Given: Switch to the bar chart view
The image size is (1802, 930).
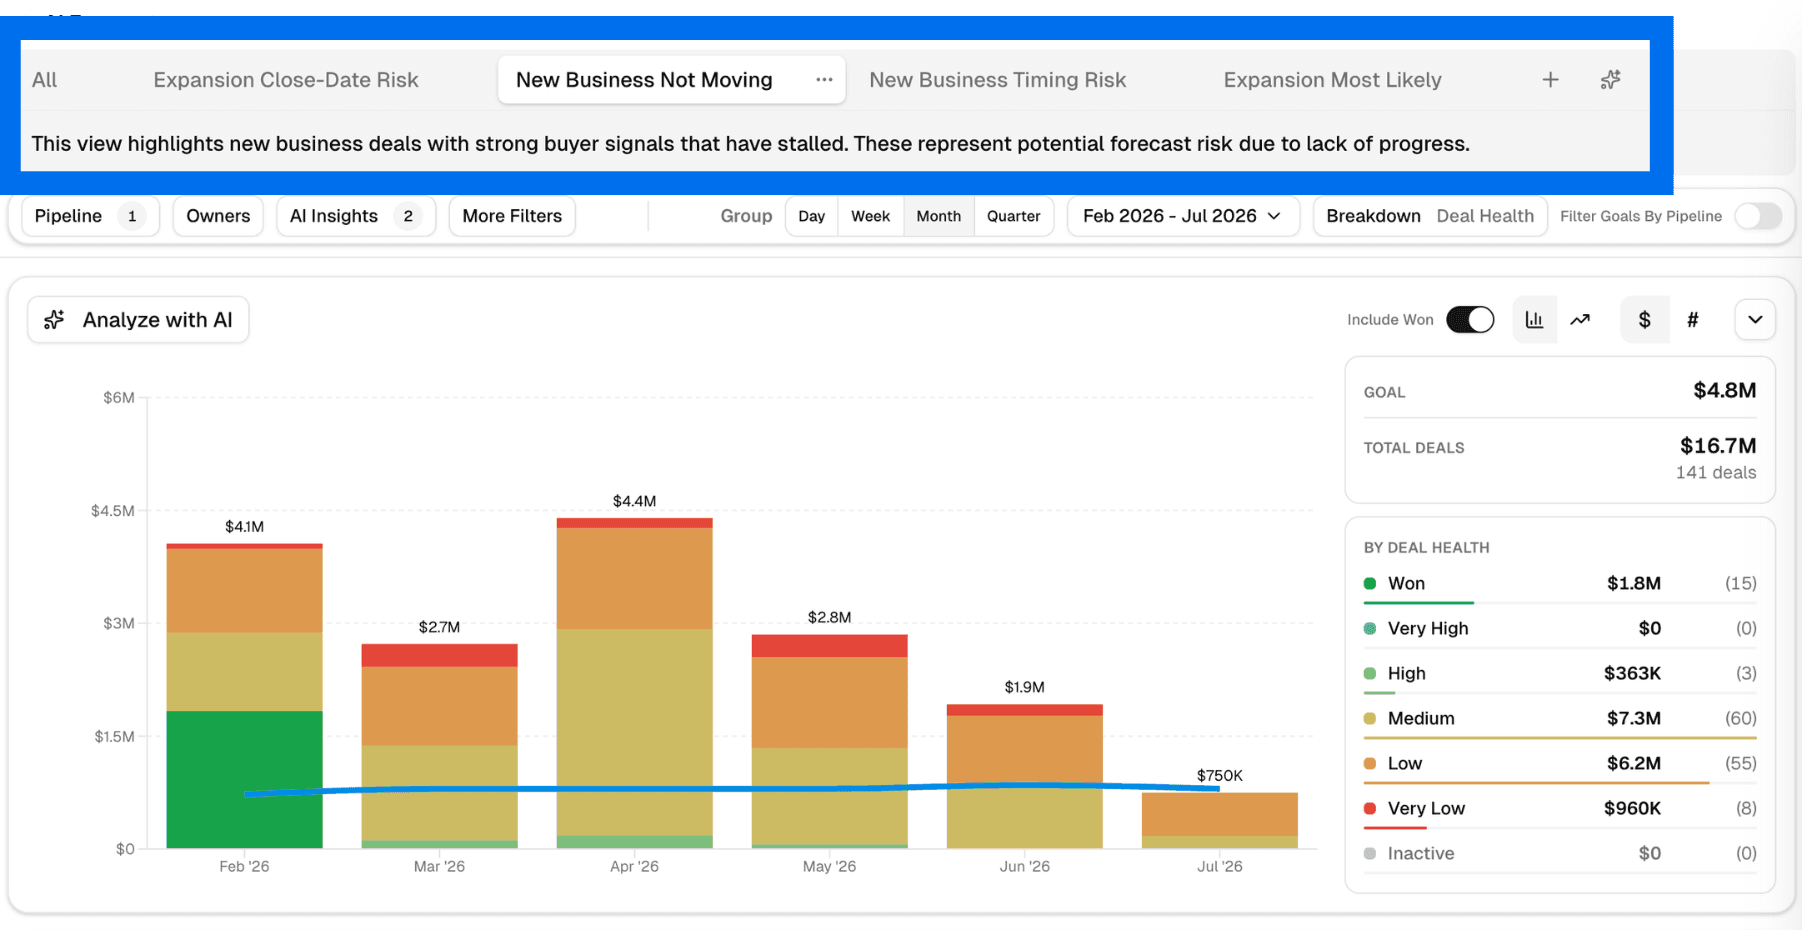Looking at the screenshot, I should click(x=1535, y=319).
